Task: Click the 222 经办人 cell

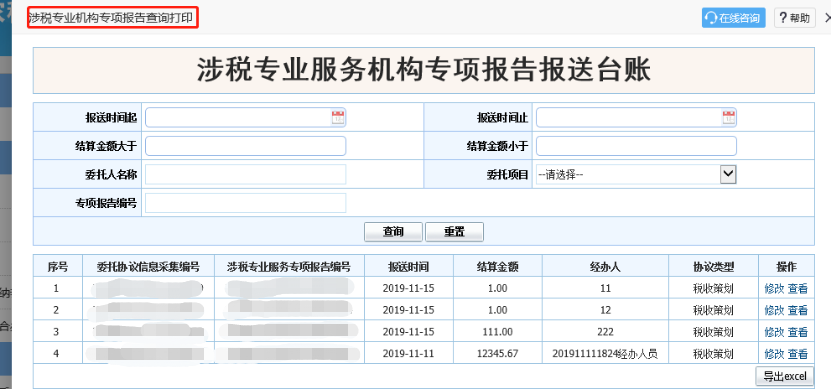Action: pos(605,332)
